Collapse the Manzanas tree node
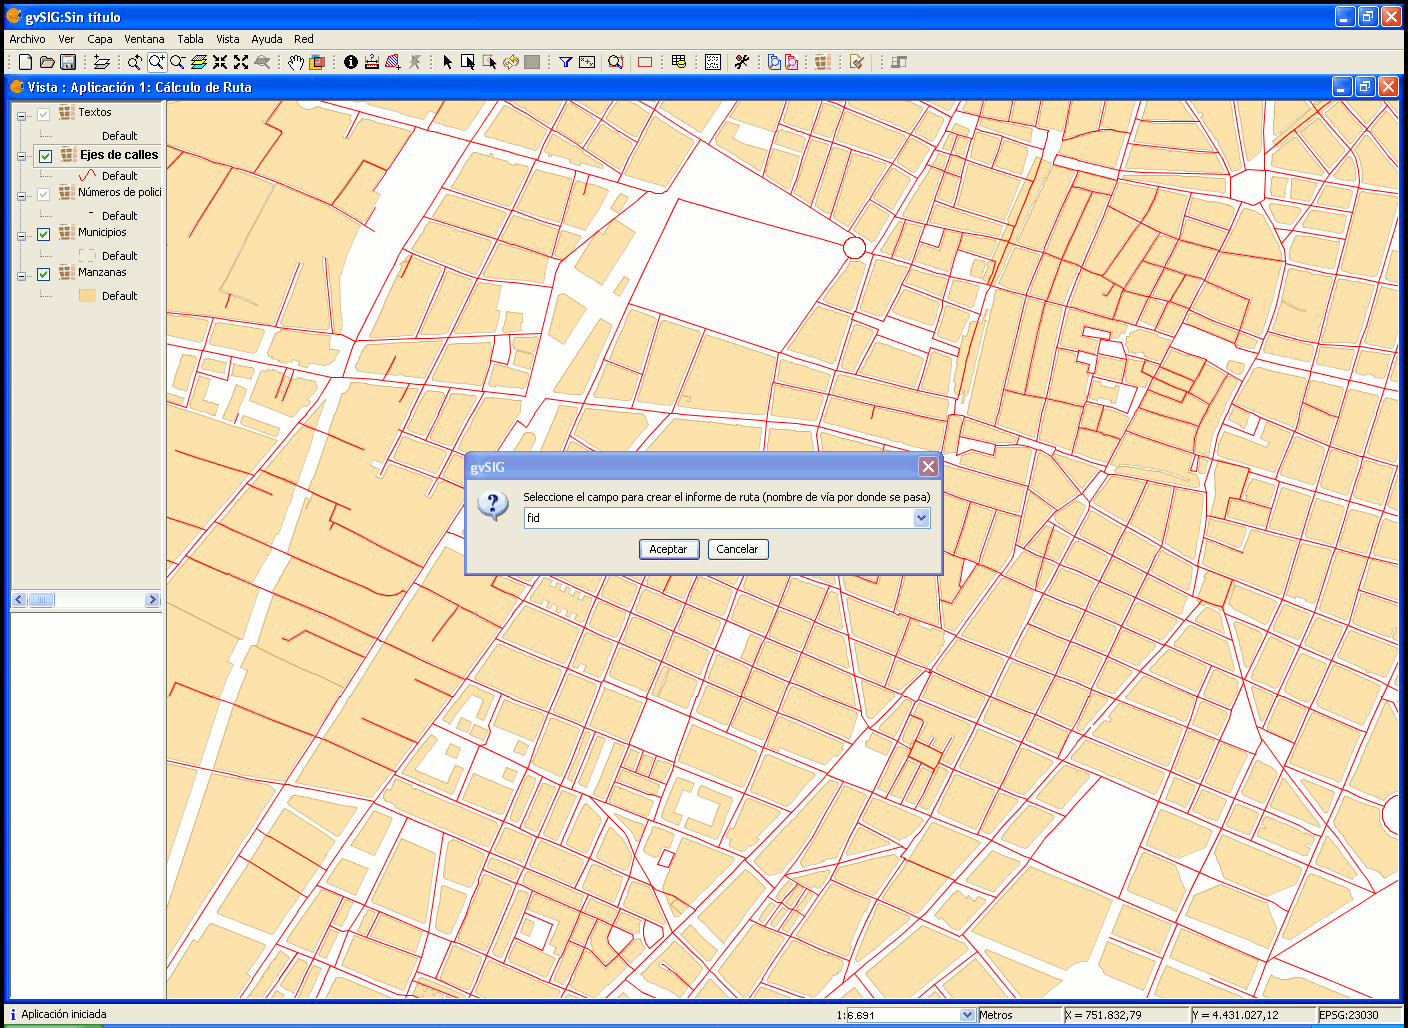Image resolution: width=1408 pixels, height=1028 pixels. (x=21, y=276)
